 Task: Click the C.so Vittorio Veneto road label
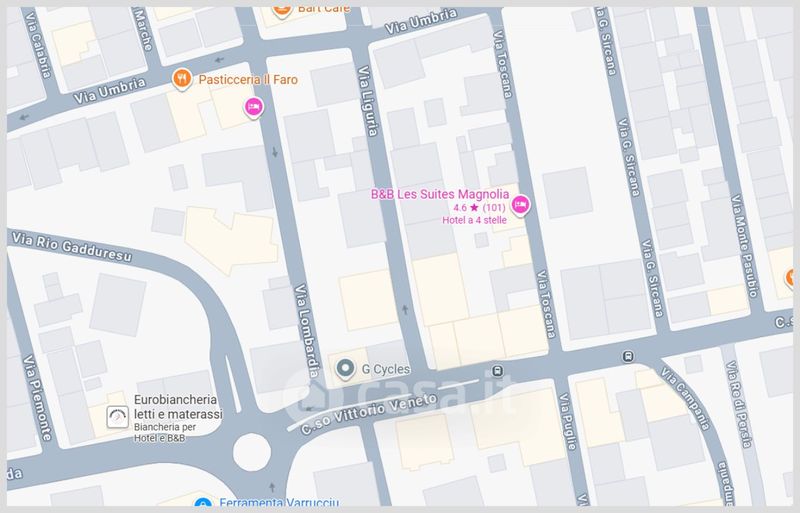pyautogui.click(x=370, y=411)
